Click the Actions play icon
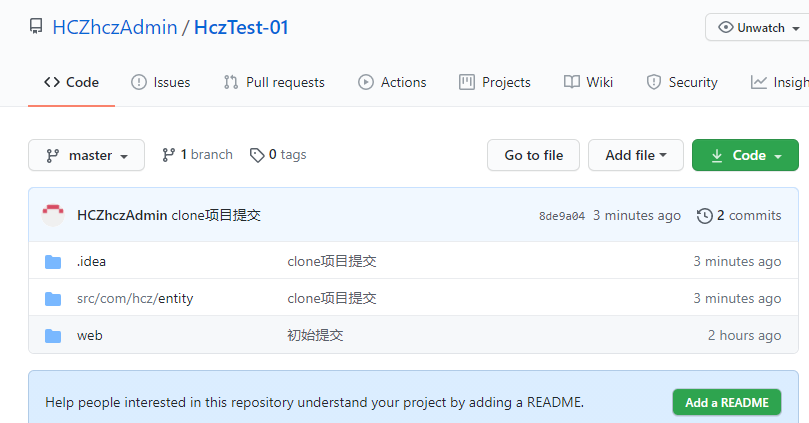This screenshot has width=809, height=423. pos(365,82)
